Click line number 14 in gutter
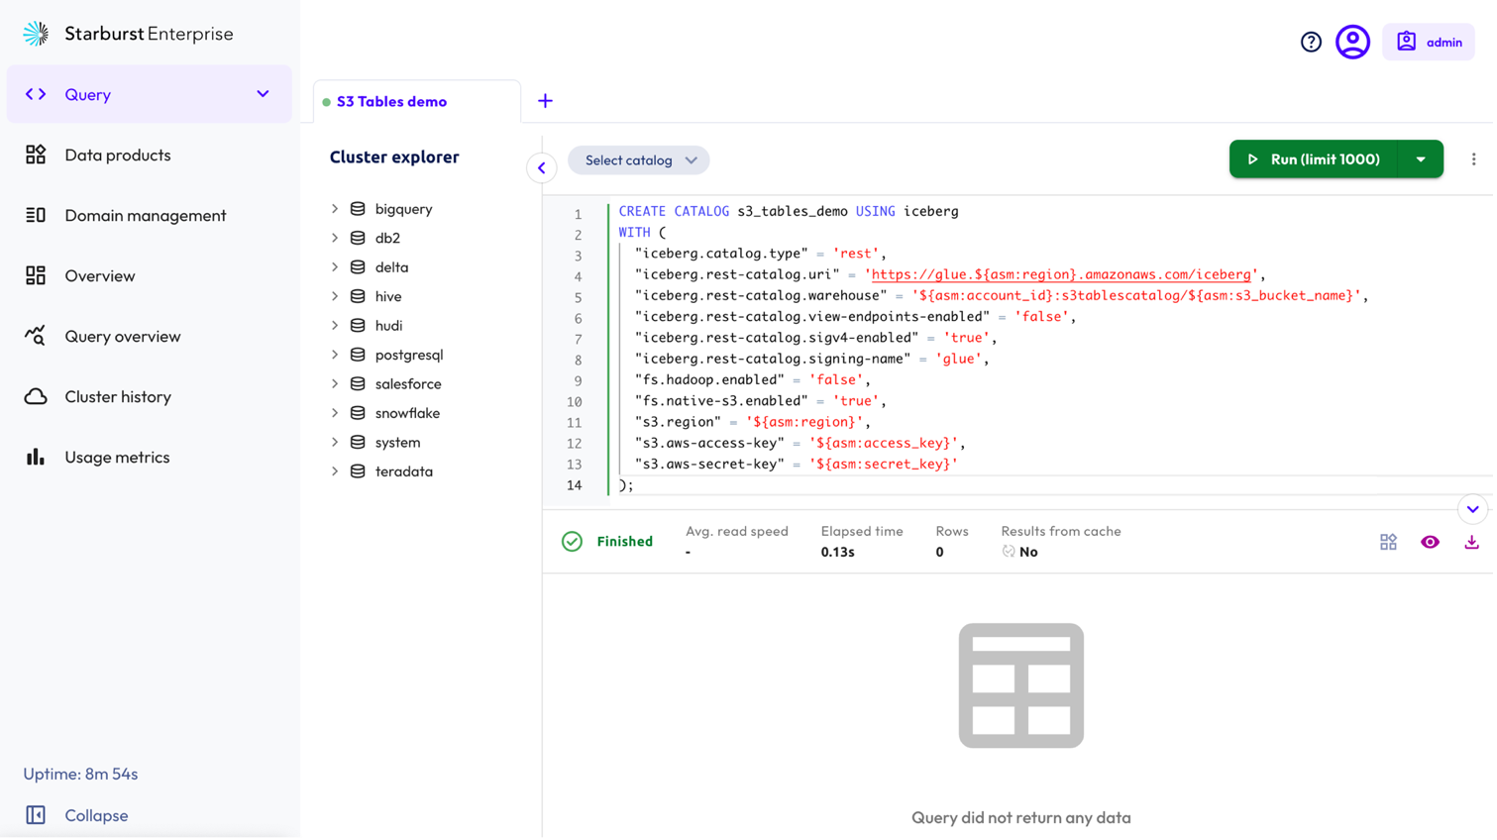 click(x=575, y=486)
